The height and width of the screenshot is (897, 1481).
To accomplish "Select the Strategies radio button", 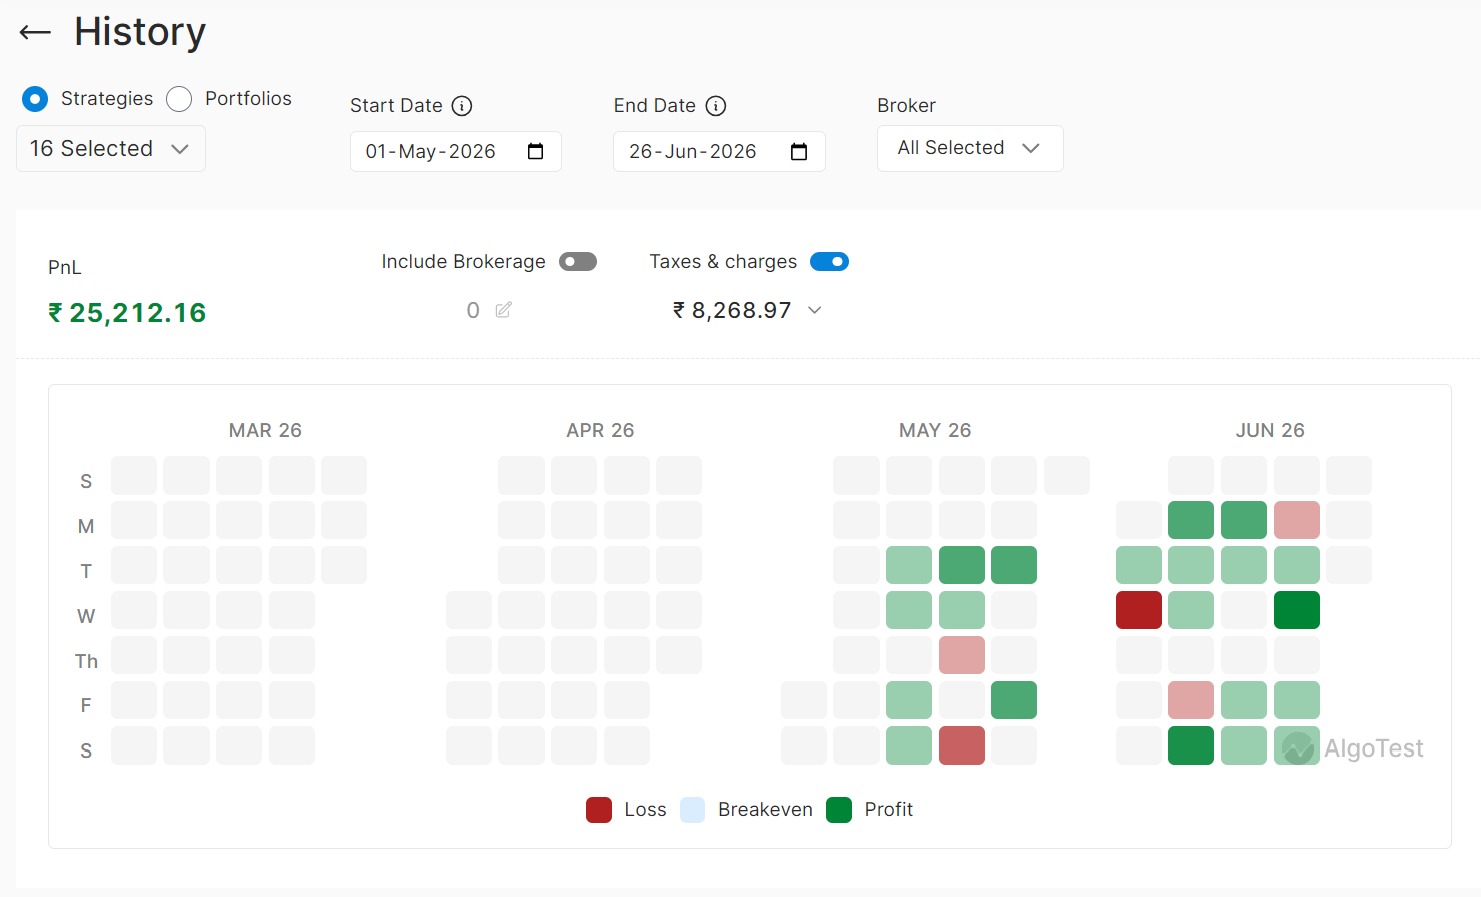I will pyautogui.click(x=35, y=99).
